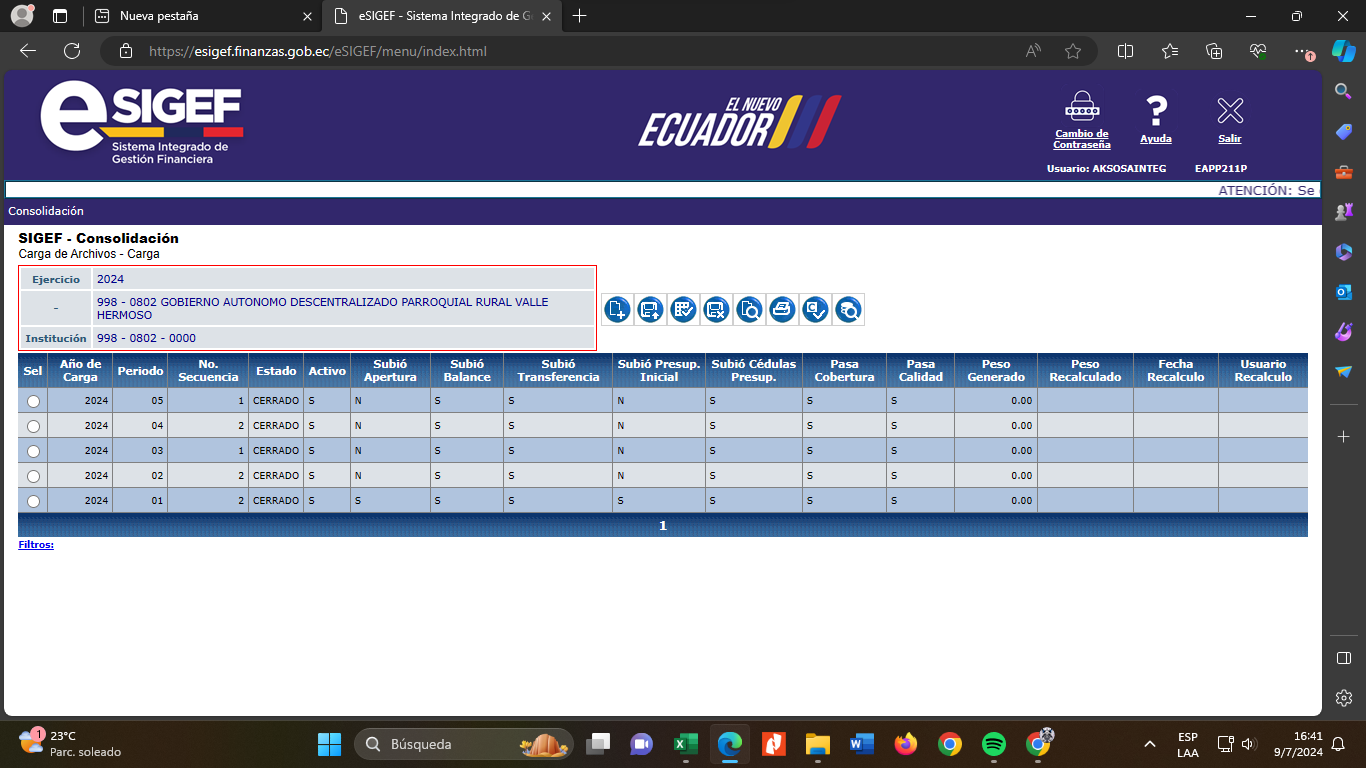Open Excel from the Windows taskbar
Viewport: 1366px width, 768px height.
pos(686,744)
